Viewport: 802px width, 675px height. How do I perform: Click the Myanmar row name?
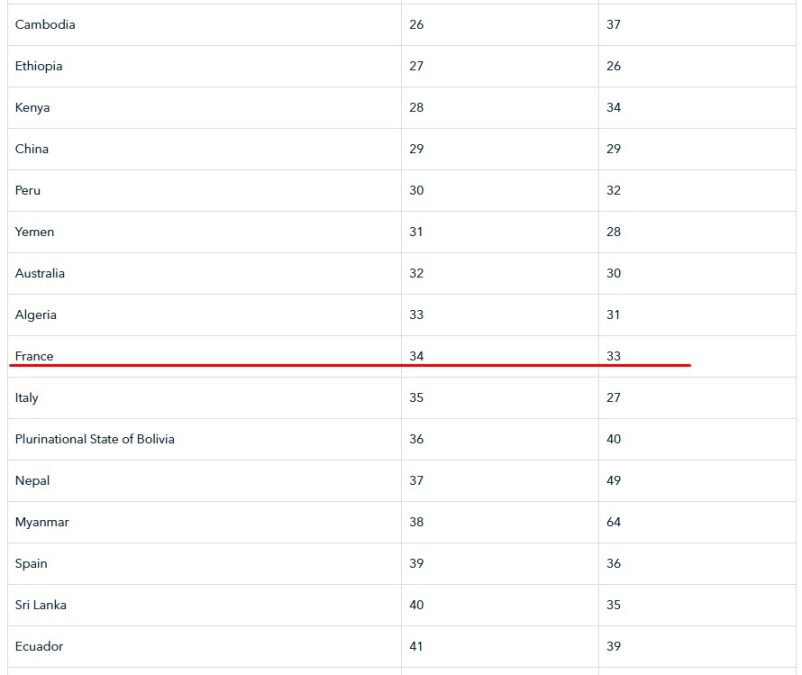coord(42,522)
